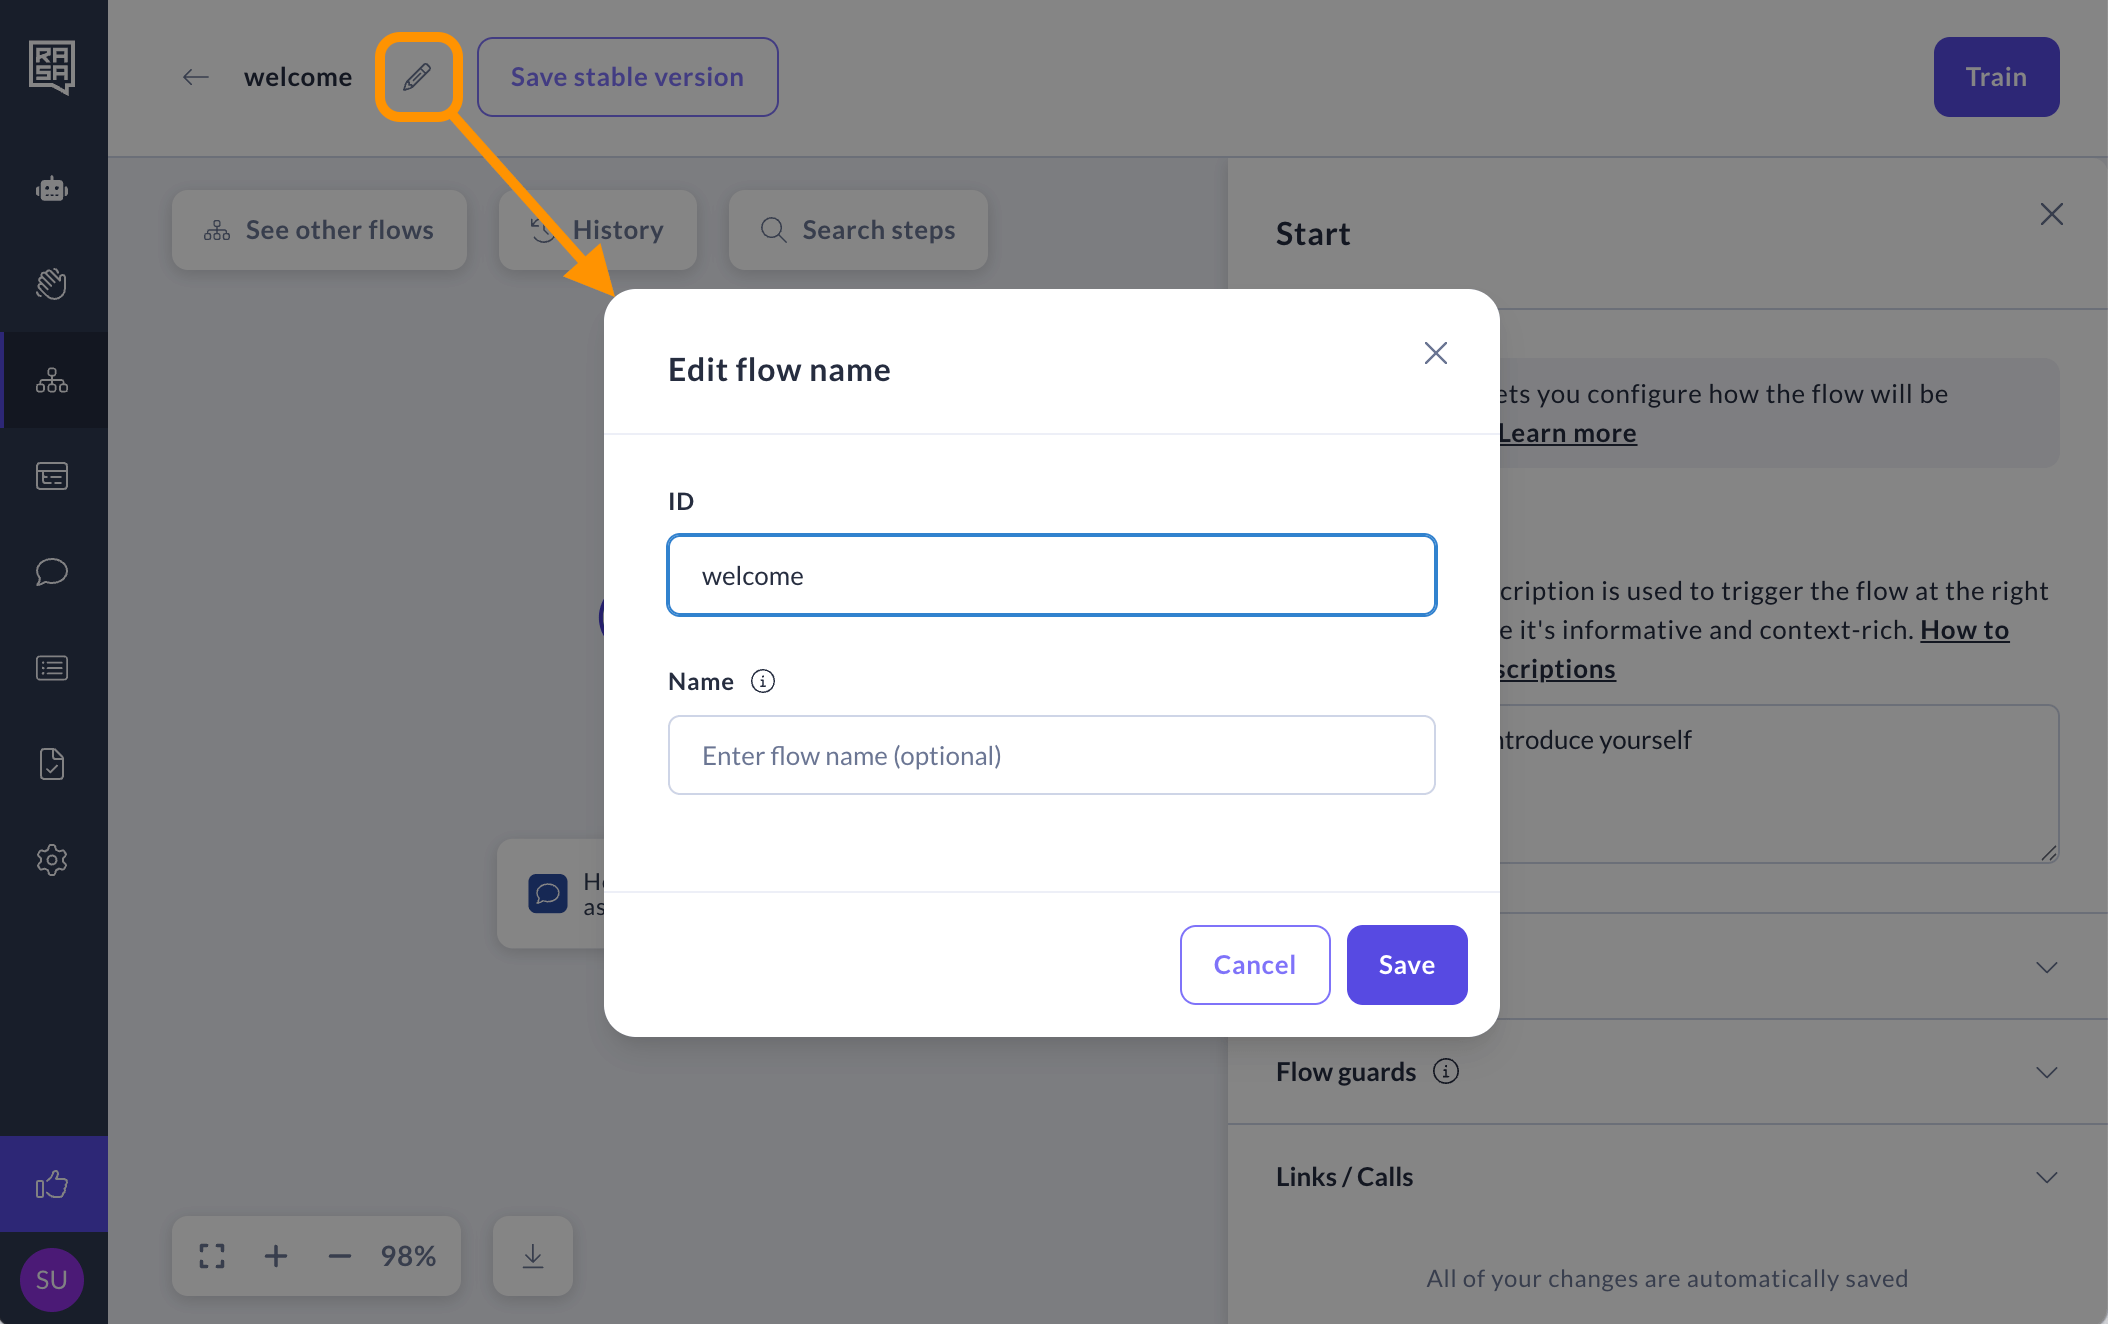The image size is (2108, 1324).
Task: Click the Name field info icon
Action: click(763, 681)
